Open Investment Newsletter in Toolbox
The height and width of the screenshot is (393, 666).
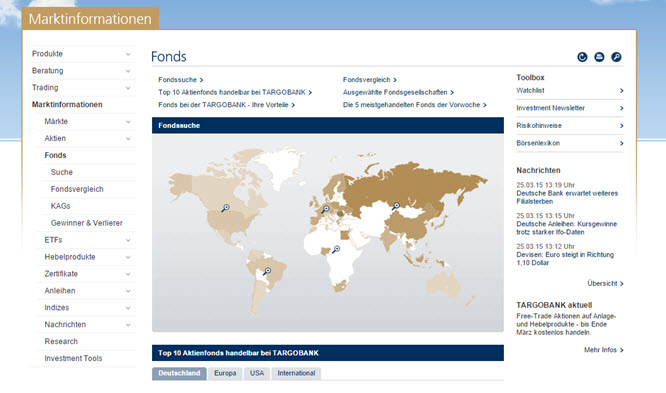point(570,108)
